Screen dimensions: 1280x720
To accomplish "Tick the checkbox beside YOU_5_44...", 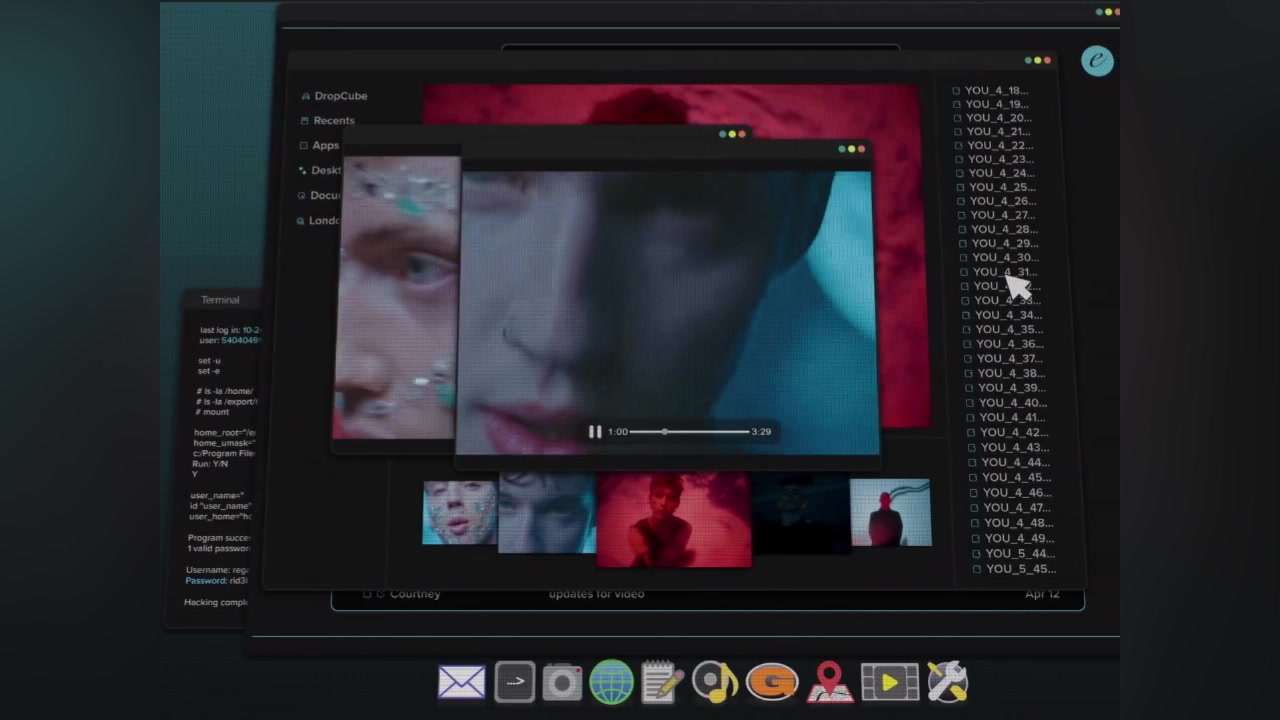I will tap(977, 553).
